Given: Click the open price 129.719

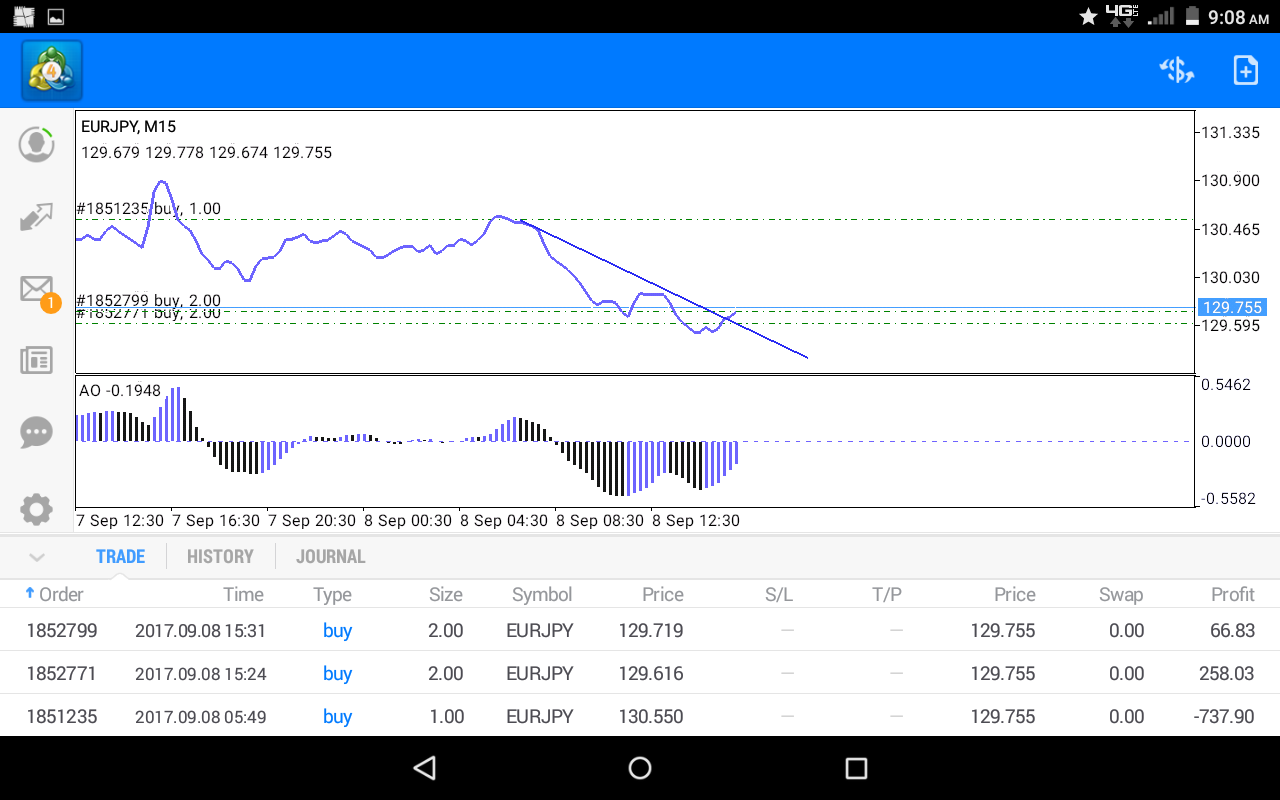Looking at the screenshot, I should click(x=651, y=631).
